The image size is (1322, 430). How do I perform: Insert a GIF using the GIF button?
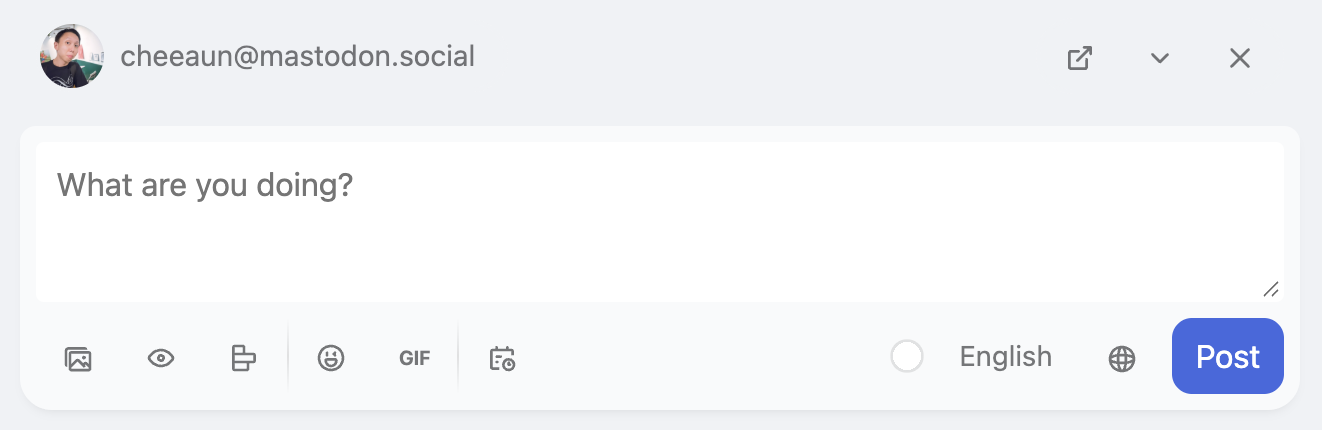[414, 358]
